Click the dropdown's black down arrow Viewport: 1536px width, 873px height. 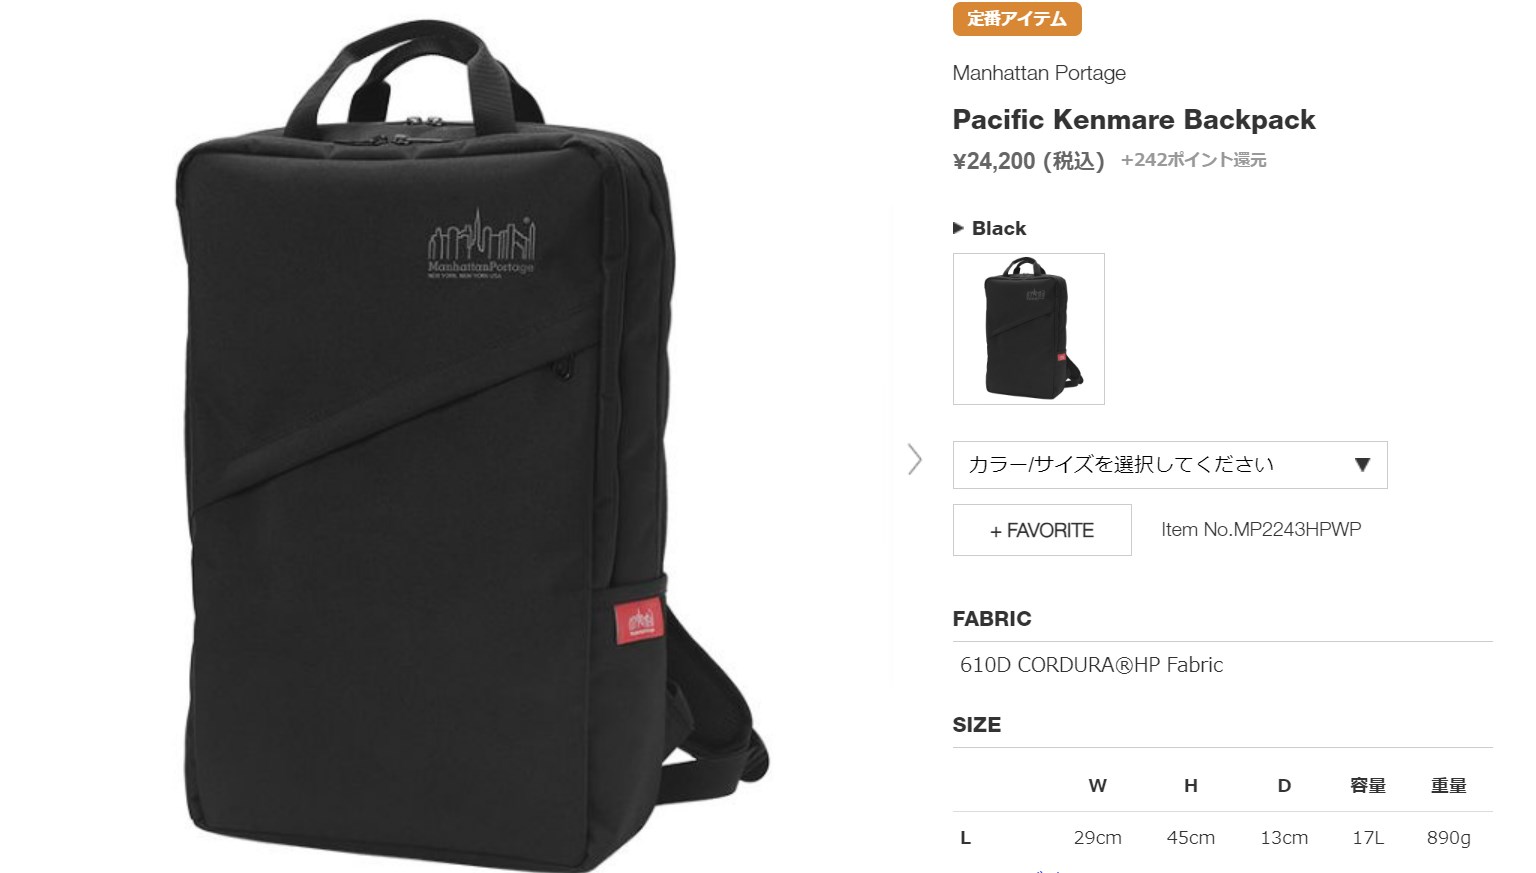(1361, 465)
